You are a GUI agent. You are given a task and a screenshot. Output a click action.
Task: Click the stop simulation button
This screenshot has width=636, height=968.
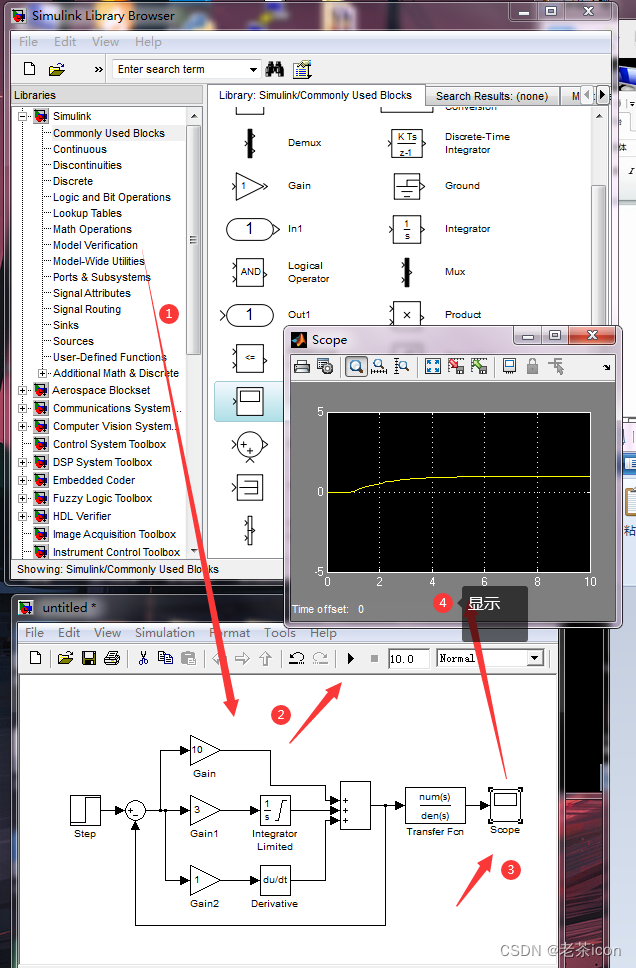374,659
